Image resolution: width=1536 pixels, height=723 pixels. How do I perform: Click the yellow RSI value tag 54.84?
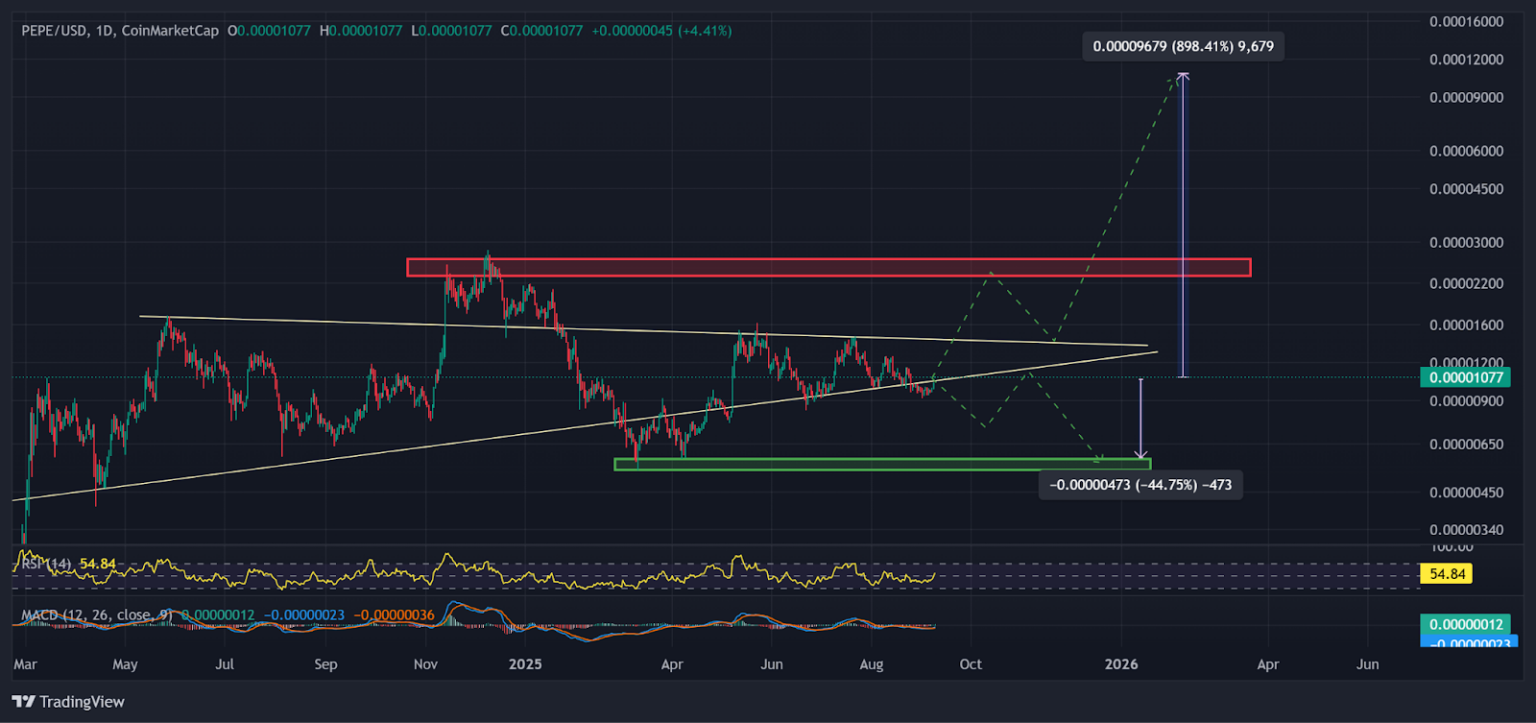(1446, 574)
